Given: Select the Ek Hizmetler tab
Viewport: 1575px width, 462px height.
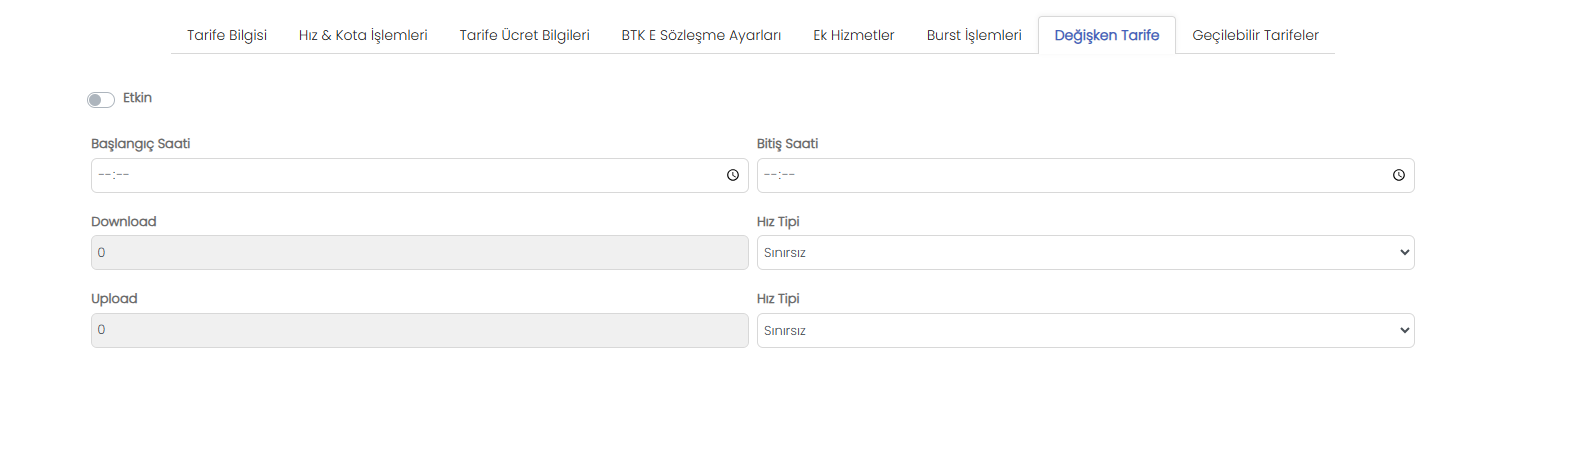Looking at the screenshot, I should 854,35.
